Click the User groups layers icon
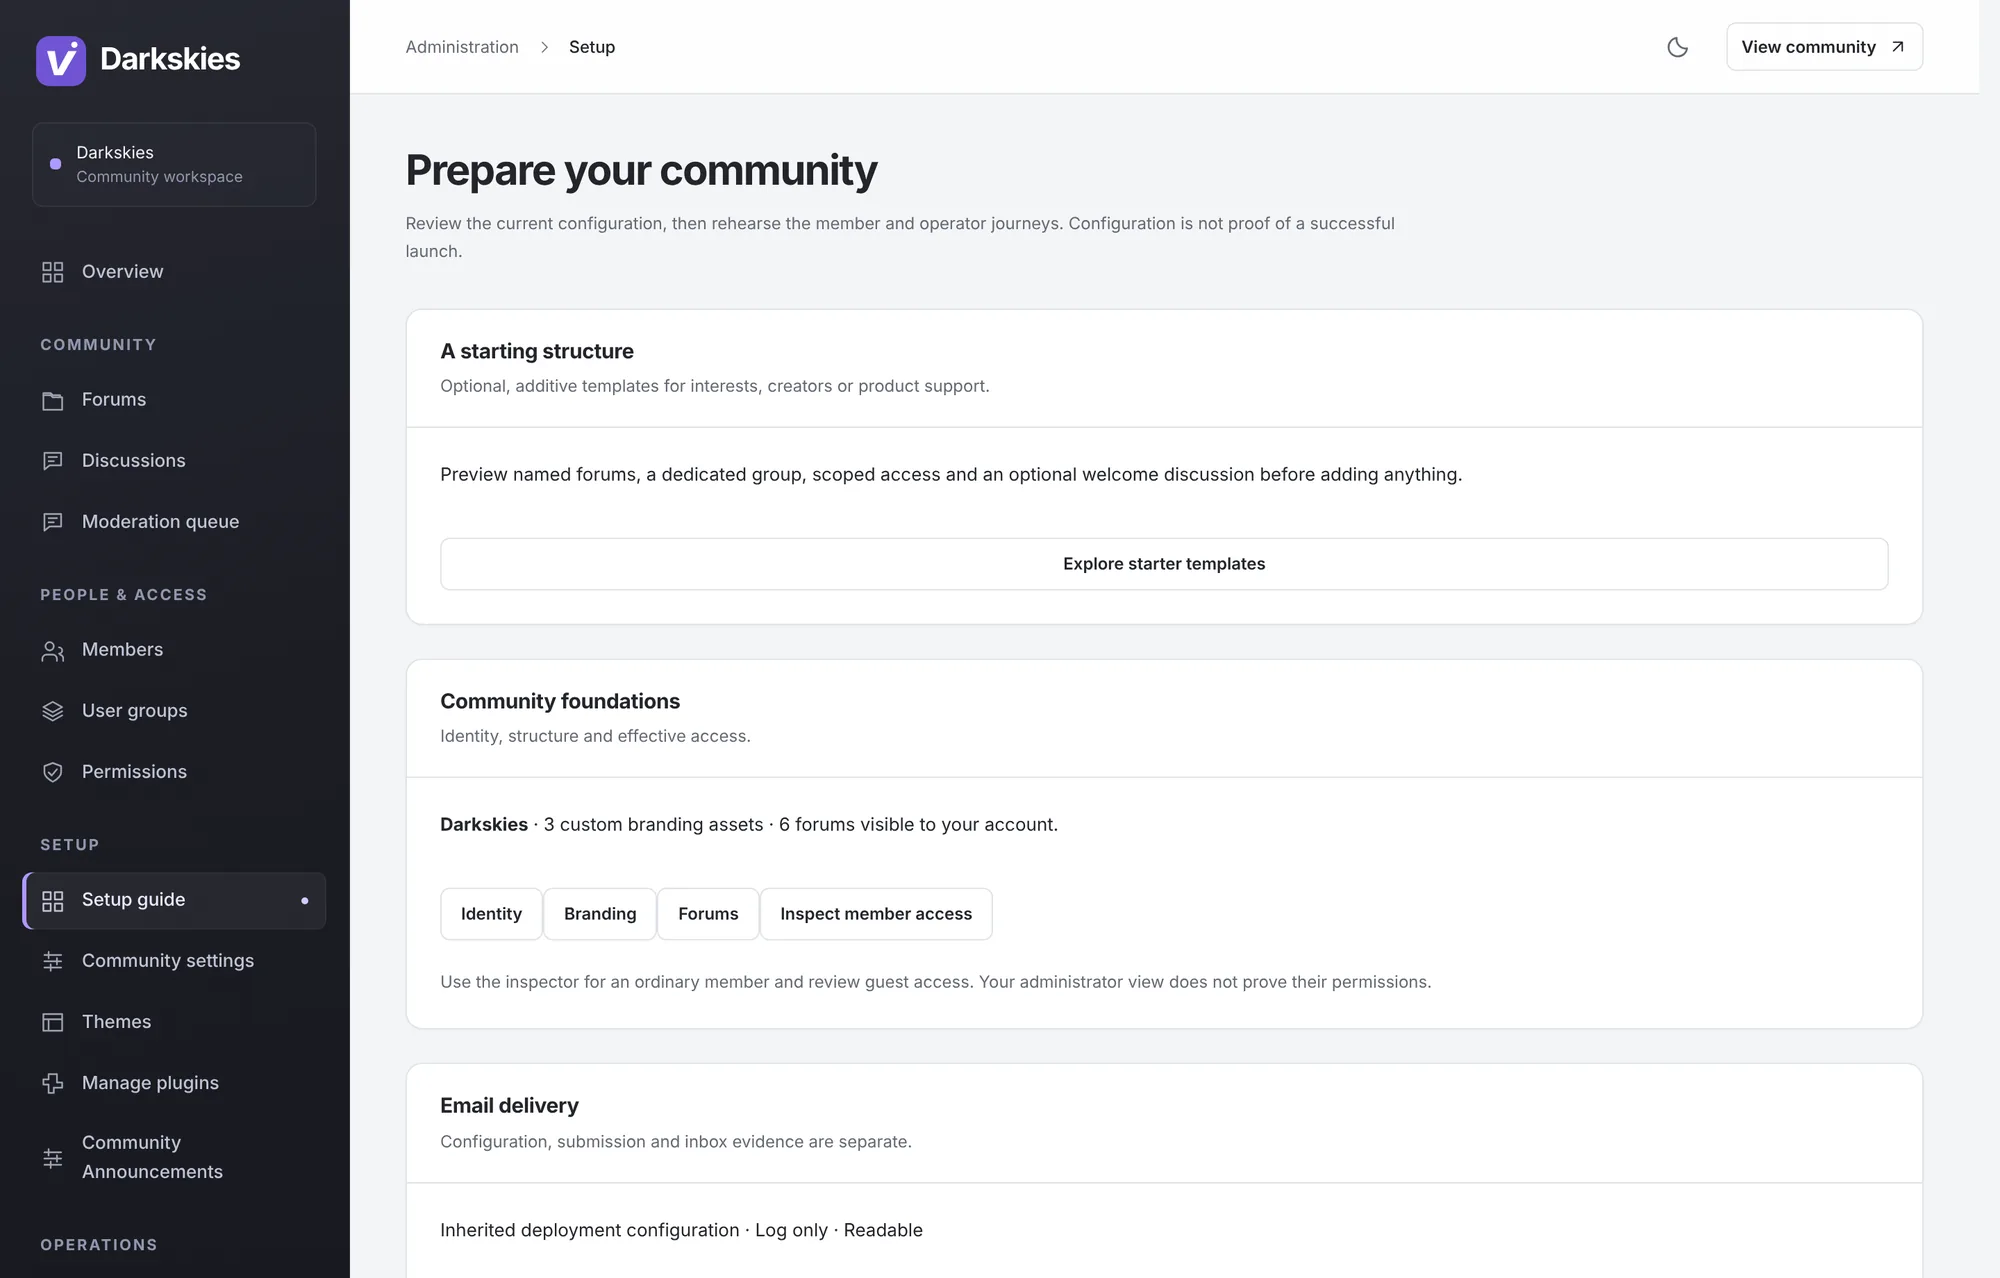The width and height of the screenshot is (2000, 1278). (53, 711)
